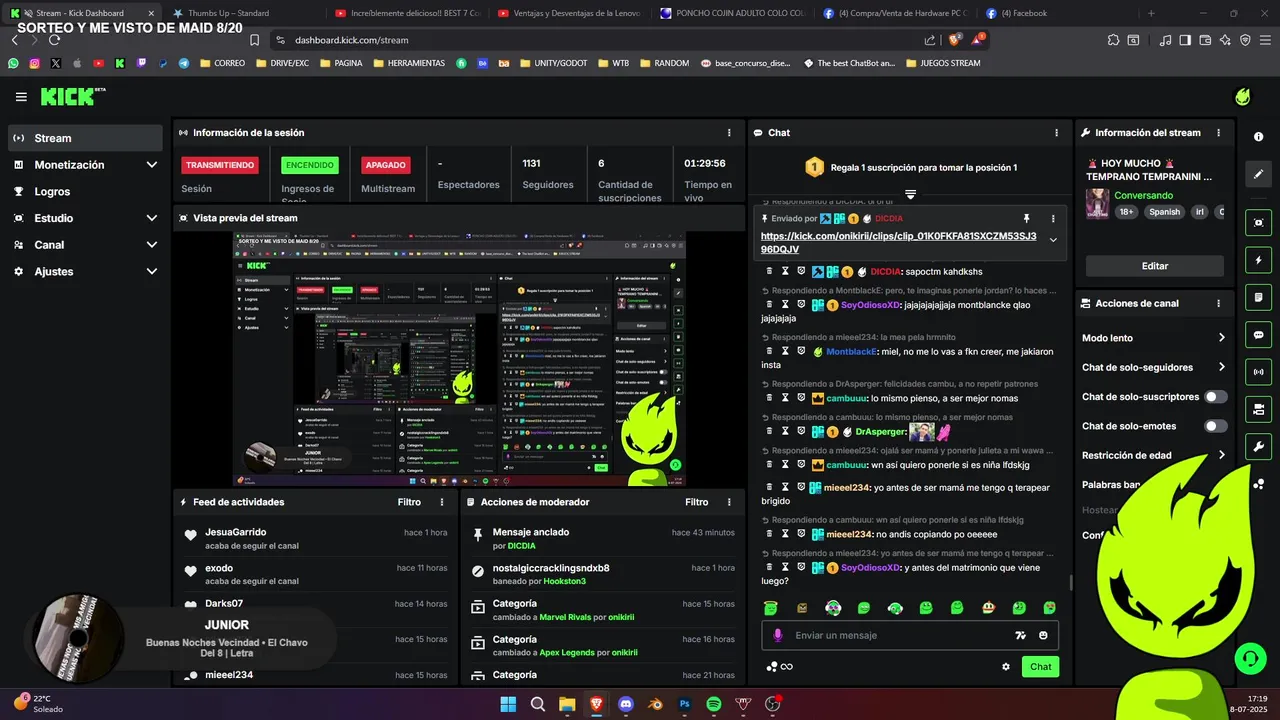The width and height of the screenshot is (1280, 720).
Task: Toggle Chat de solo-suscriptores switch
Action: tap(1215, 397)
